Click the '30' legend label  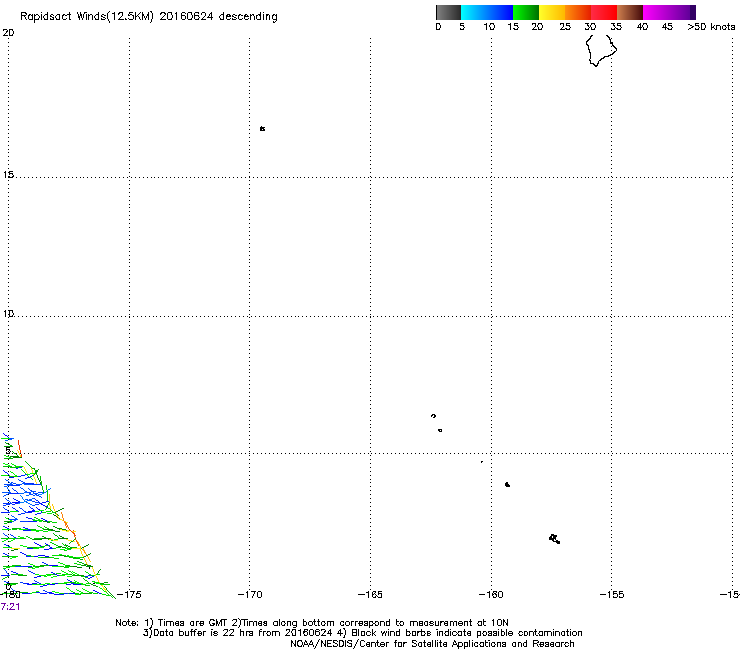590,27
